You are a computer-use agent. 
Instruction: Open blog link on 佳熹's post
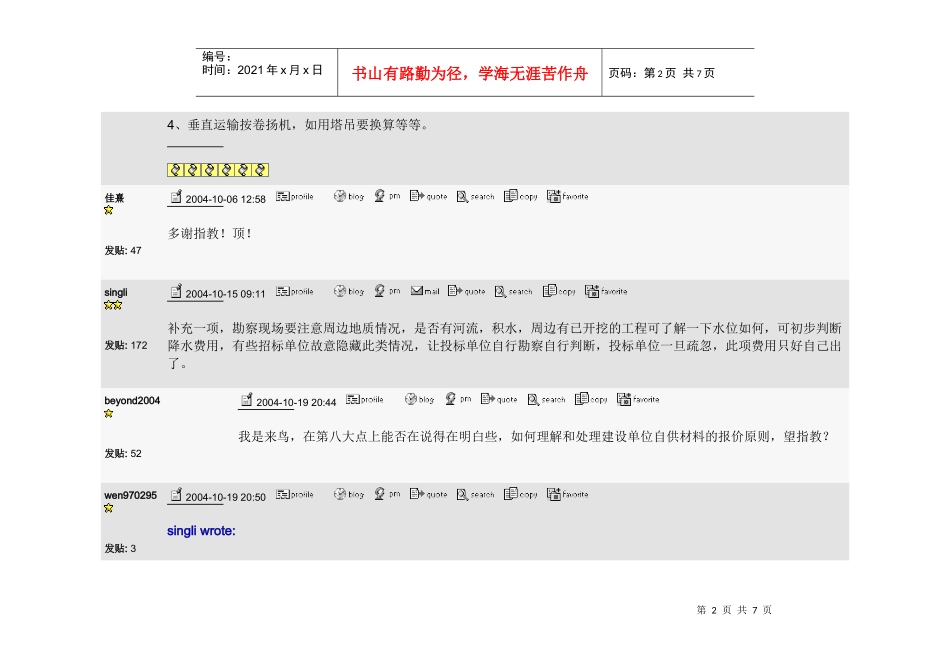tap(349, 196)
